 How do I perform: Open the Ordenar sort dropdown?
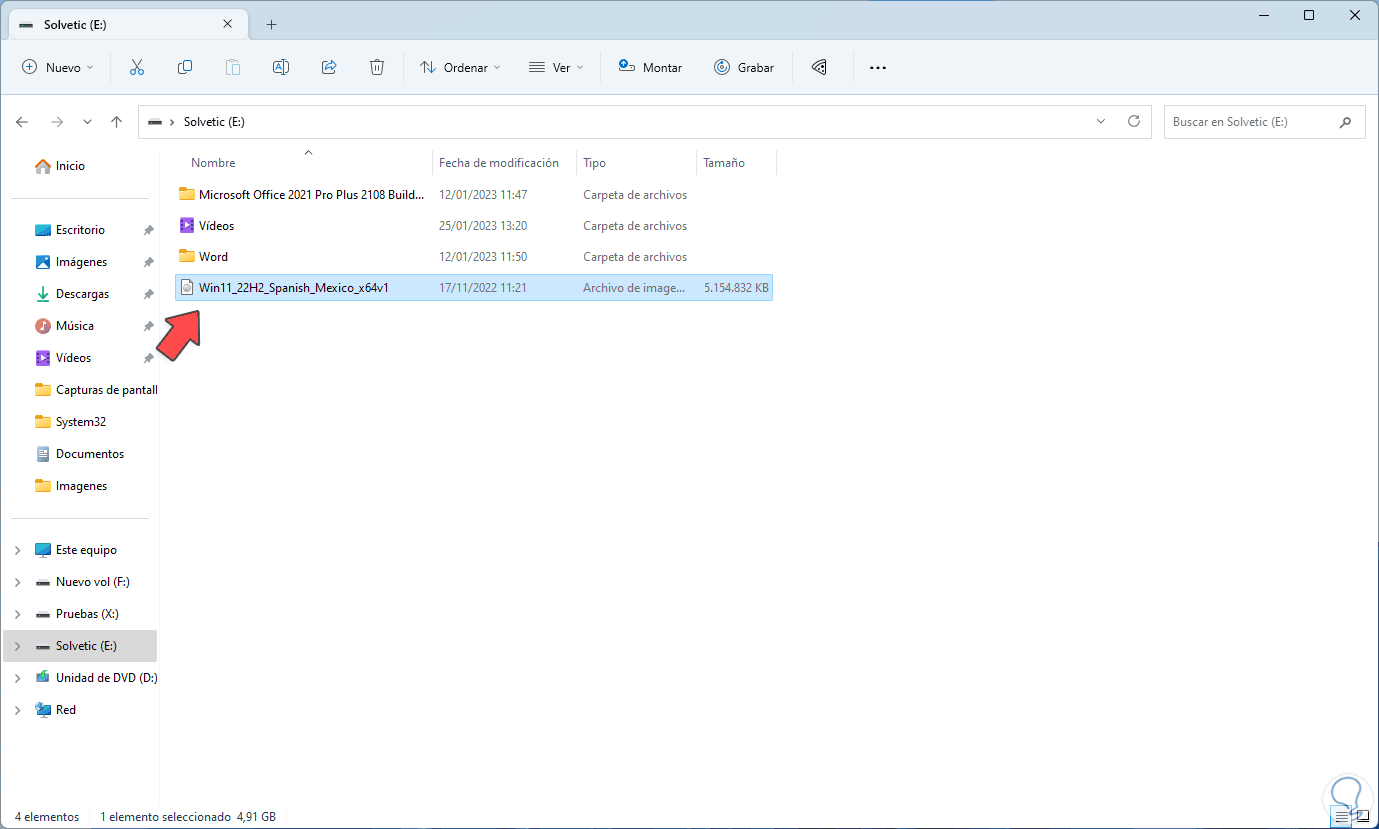460,67
